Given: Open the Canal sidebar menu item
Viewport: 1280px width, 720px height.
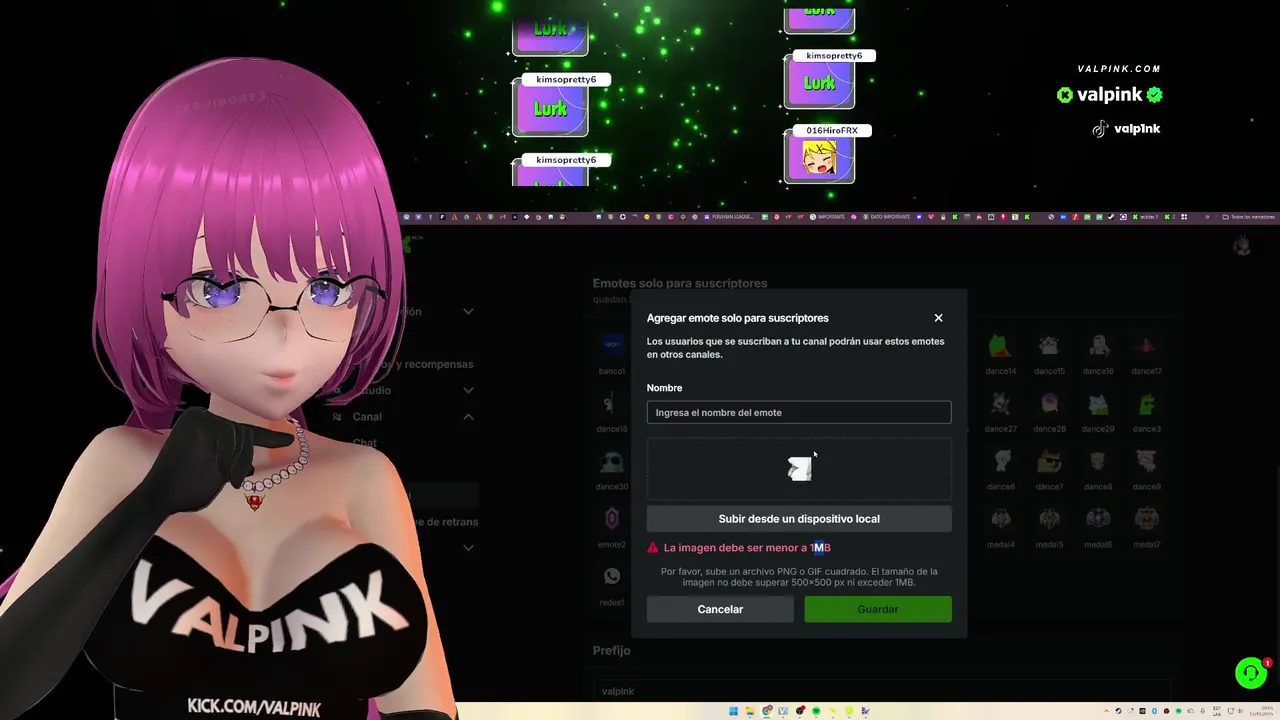Looking at the screenshot, I should (367, 417).
